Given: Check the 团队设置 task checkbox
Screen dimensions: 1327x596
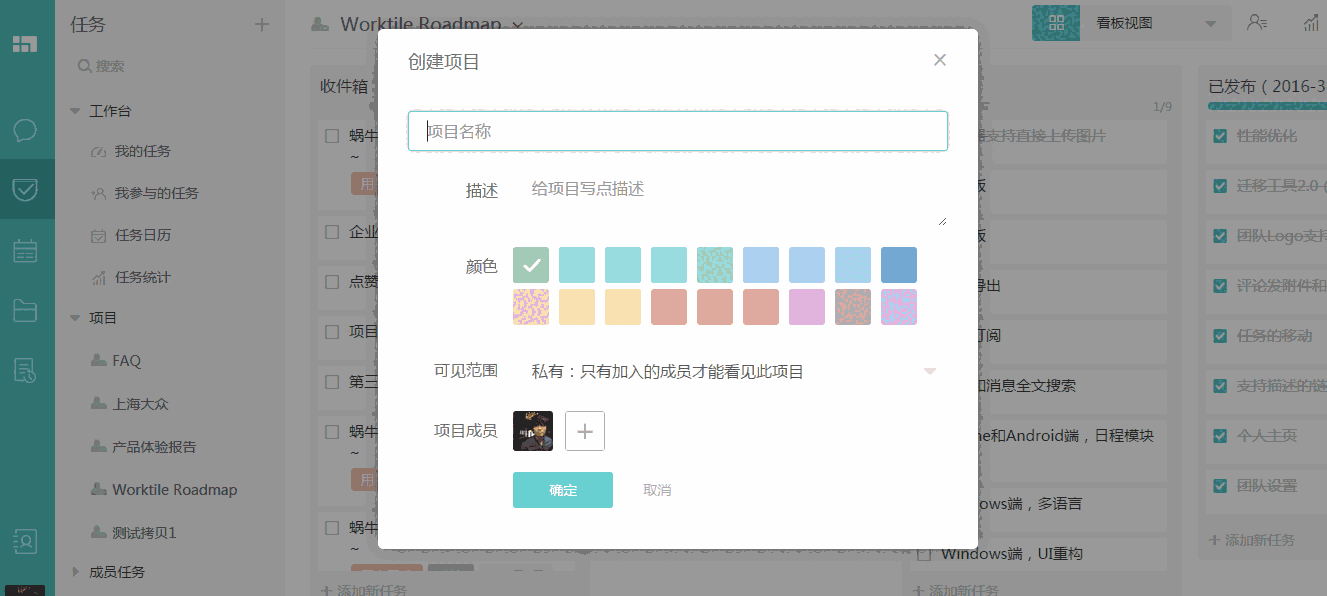Looking at the screenshot, I should point(1220,486).
